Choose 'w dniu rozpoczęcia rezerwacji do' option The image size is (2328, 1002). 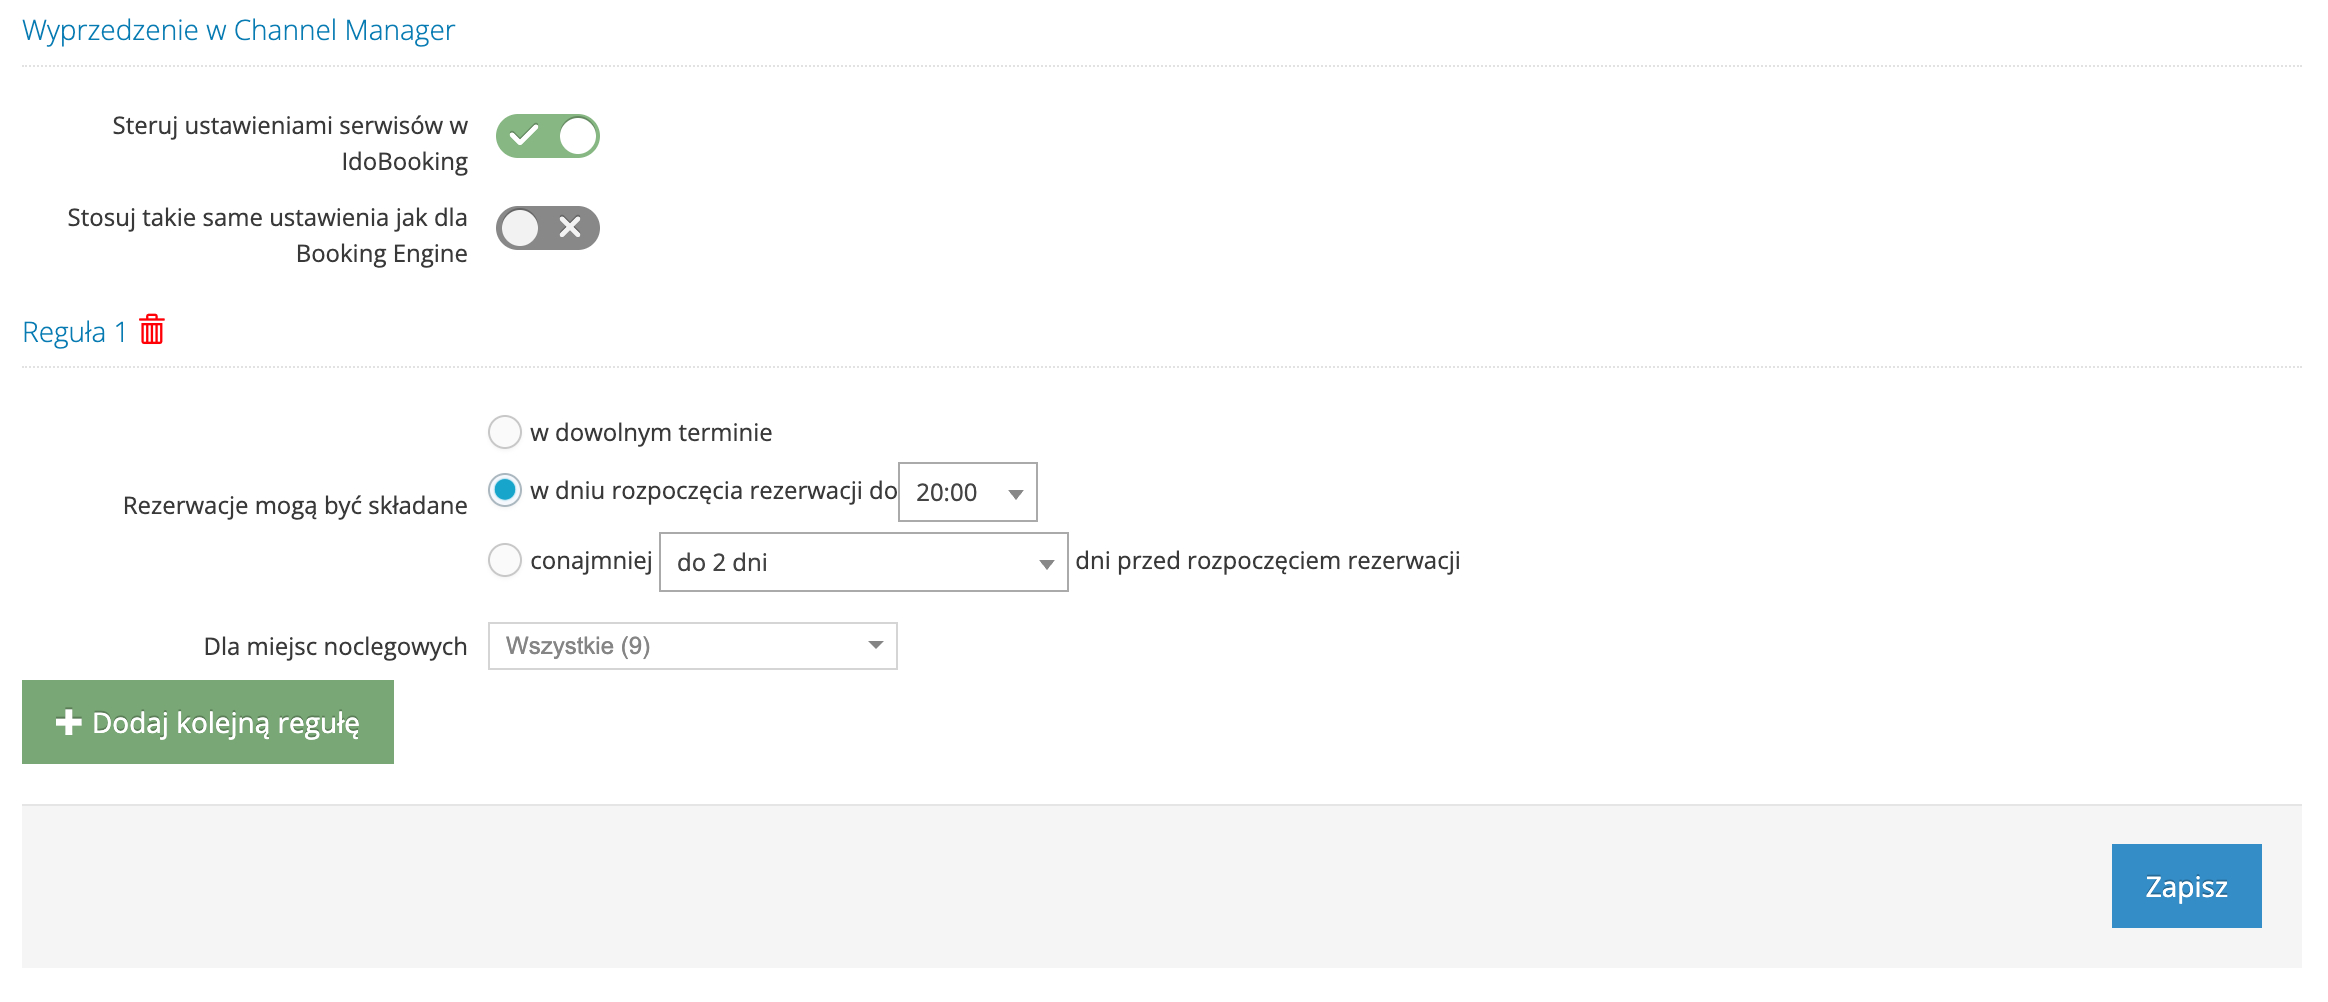coord(505,492)
